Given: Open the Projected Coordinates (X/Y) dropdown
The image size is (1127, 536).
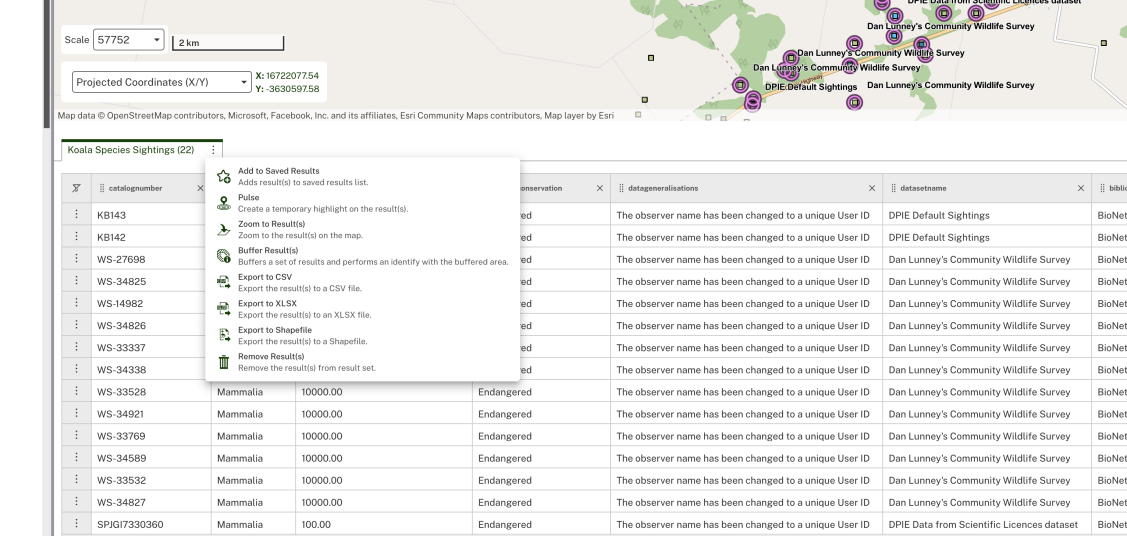Looking at the screenshot, I should tap(162, 82).
